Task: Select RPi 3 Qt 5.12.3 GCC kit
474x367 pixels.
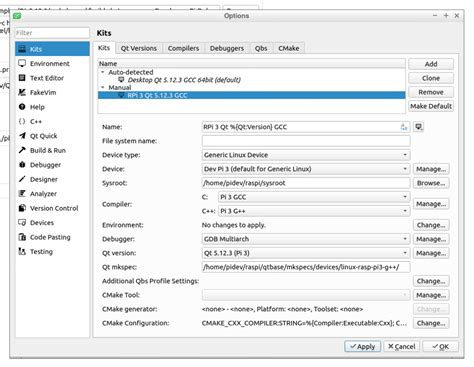Action: (x=252, y=95)
